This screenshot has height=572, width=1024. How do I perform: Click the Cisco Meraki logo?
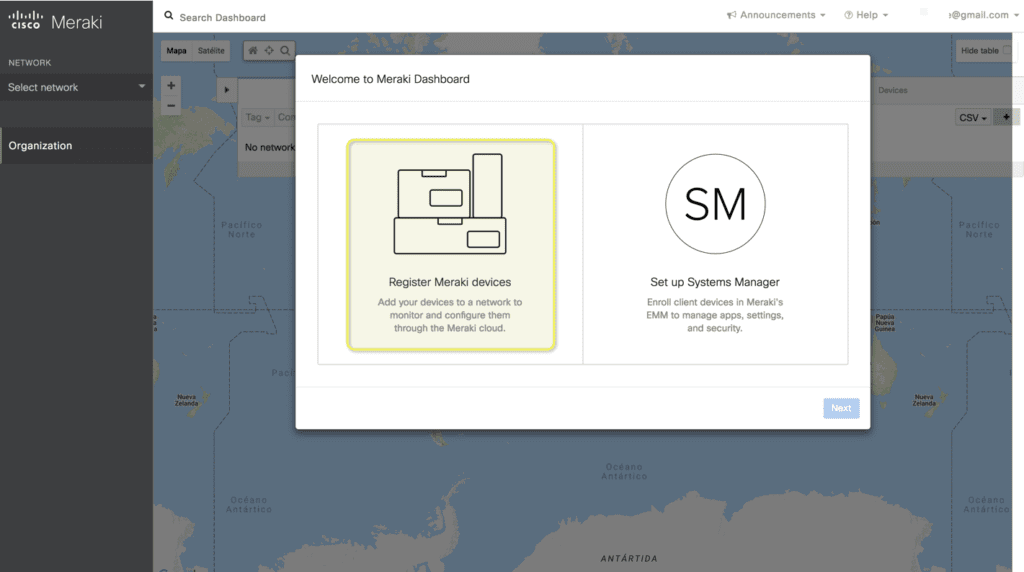click(x=55, y=21)
